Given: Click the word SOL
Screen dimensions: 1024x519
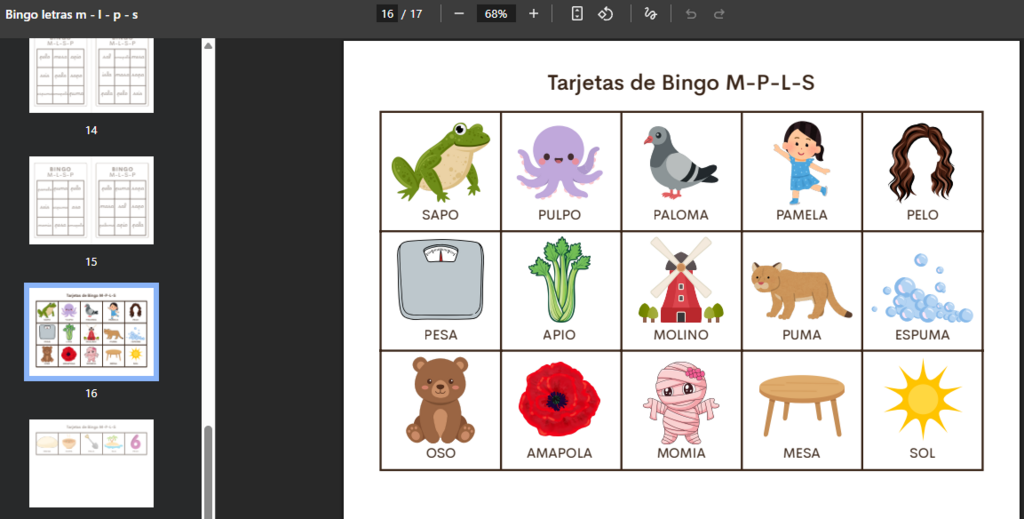Looking at the screenshot, I should (922, 453).
